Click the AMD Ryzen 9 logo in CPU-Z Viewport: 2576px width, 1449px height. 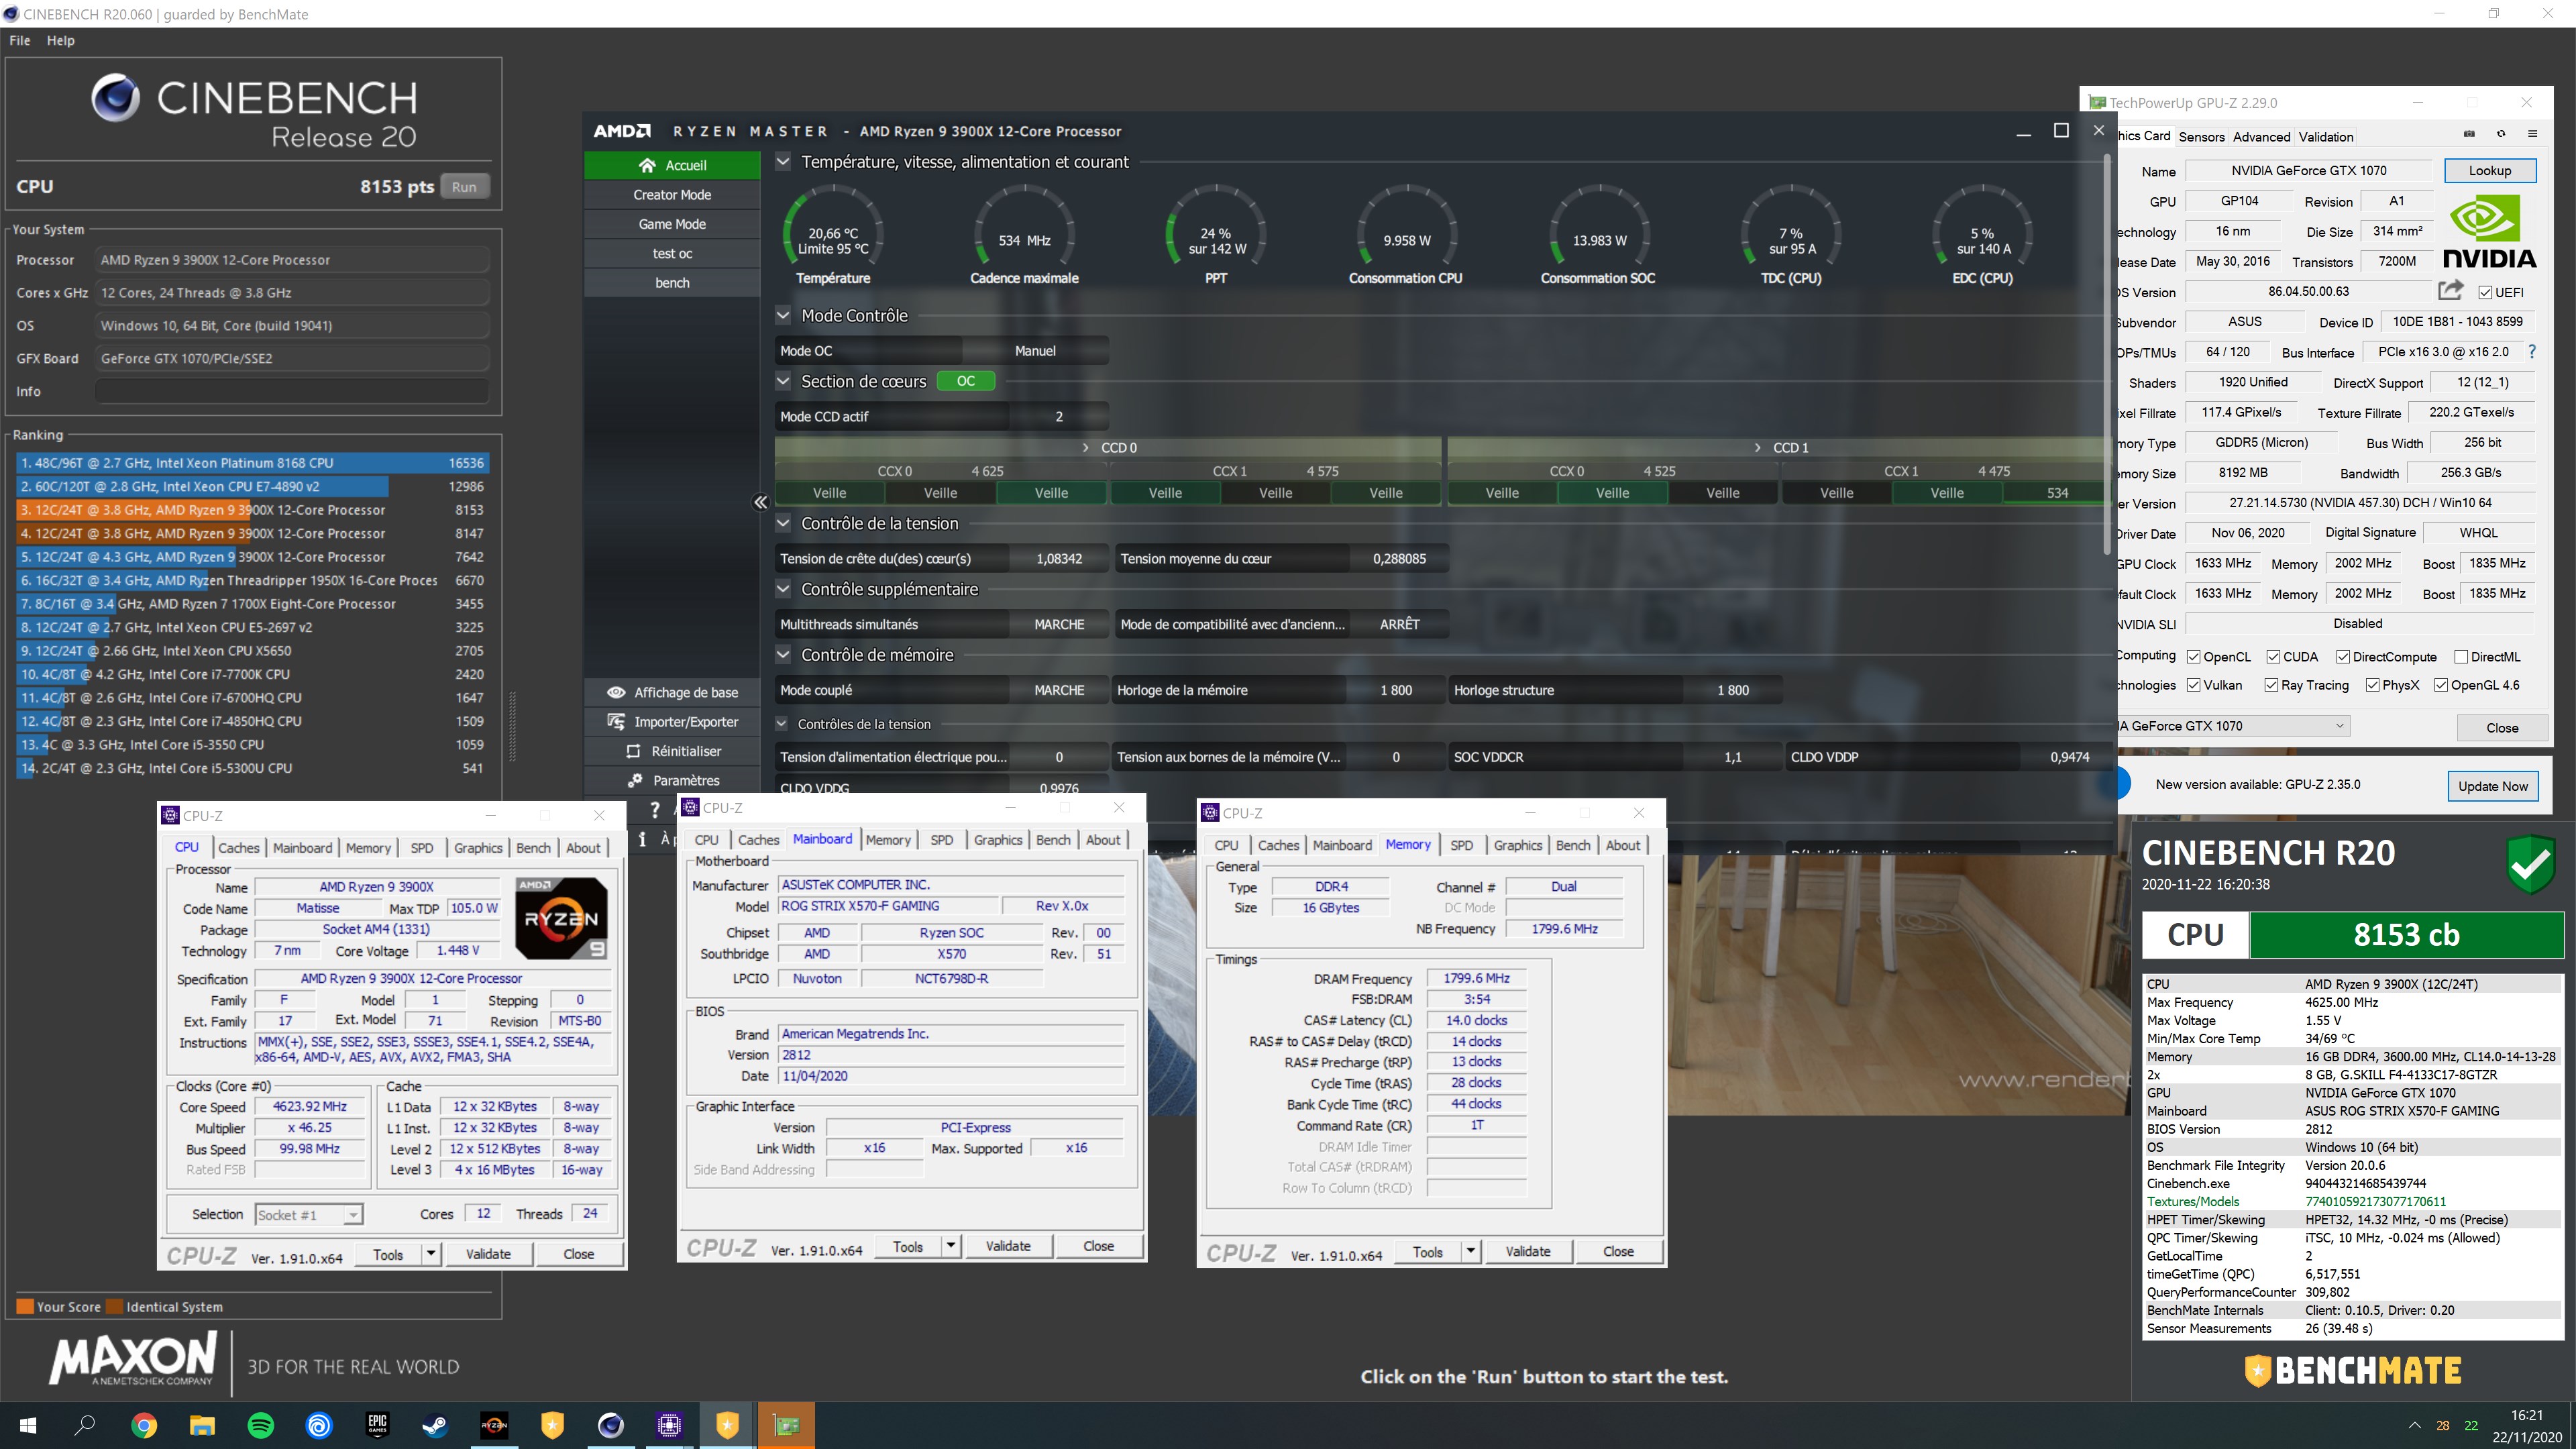tap(561, 918)
